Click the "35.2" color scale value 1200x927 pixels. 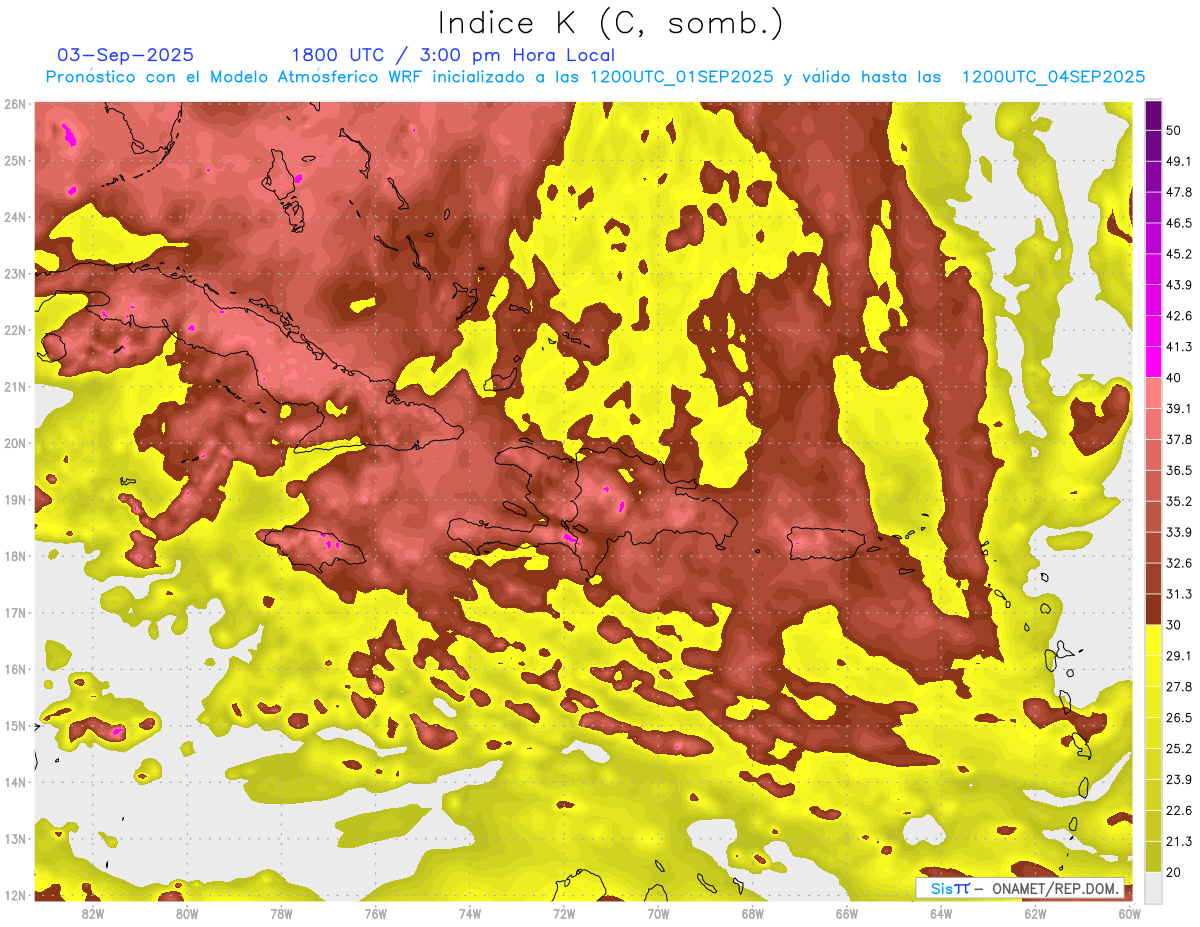tap(1179, 501)
